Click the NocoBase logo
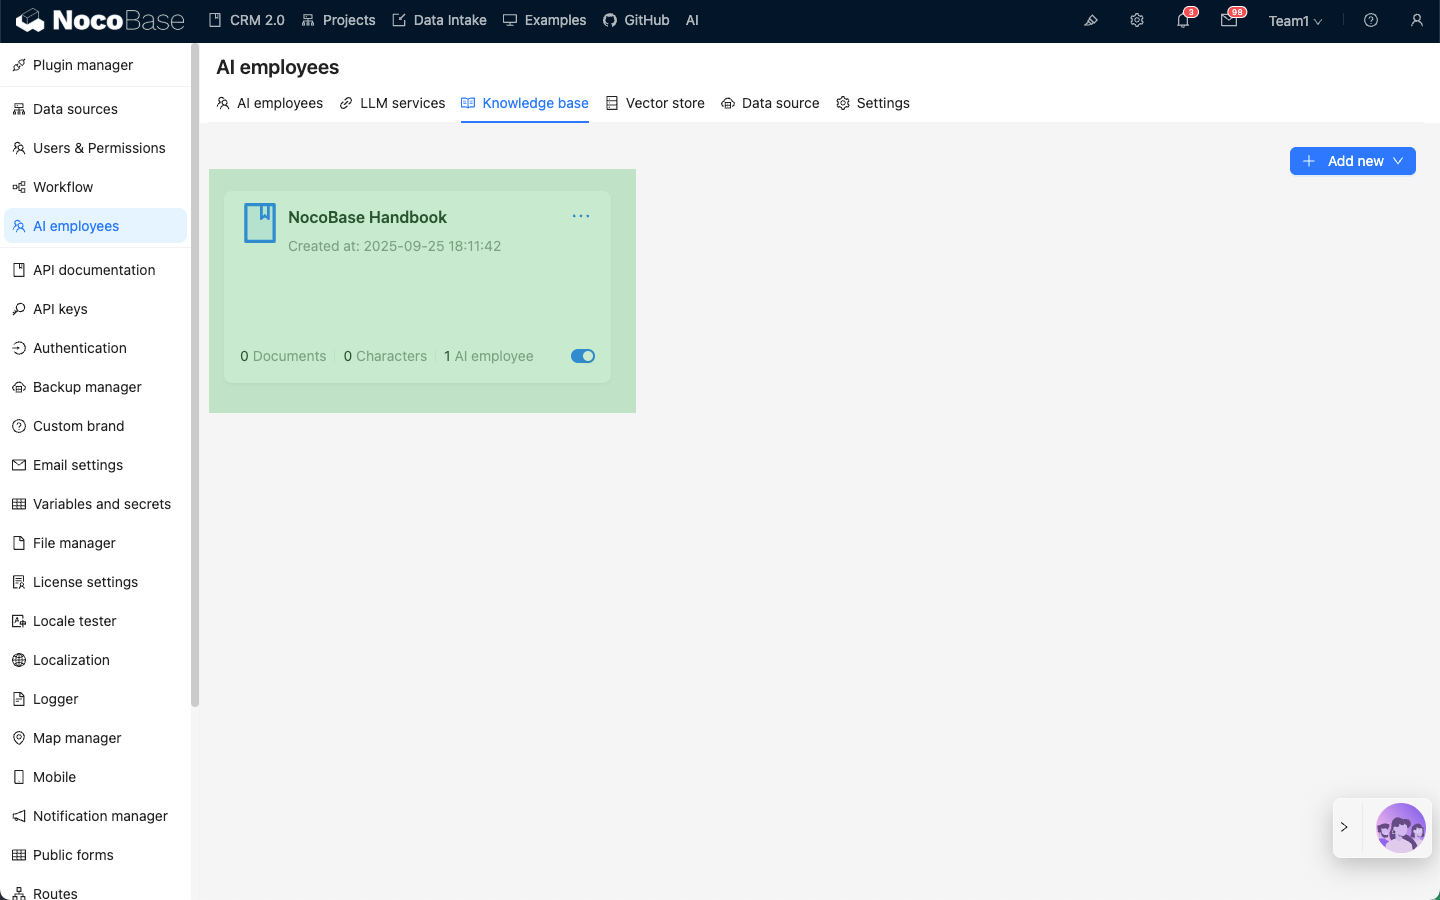 pos(100,20)
